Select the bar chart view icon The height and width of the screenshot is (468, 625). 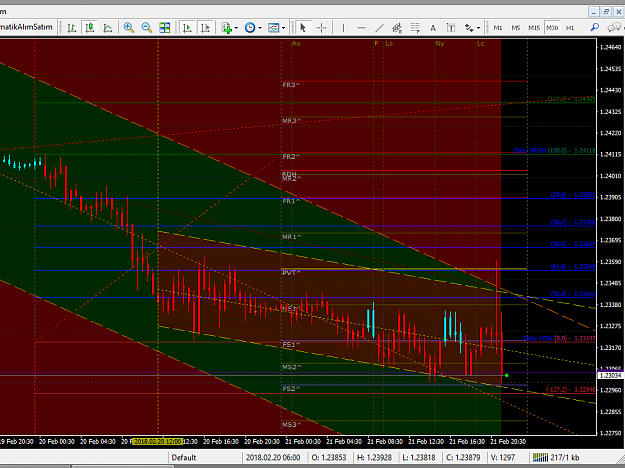[x=72, y=28]
